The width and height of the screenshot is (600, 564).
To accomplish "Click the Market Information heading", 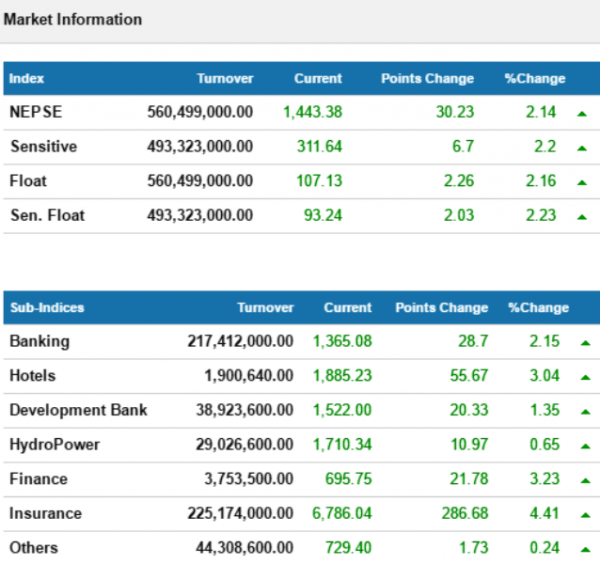I will point(73,20).
